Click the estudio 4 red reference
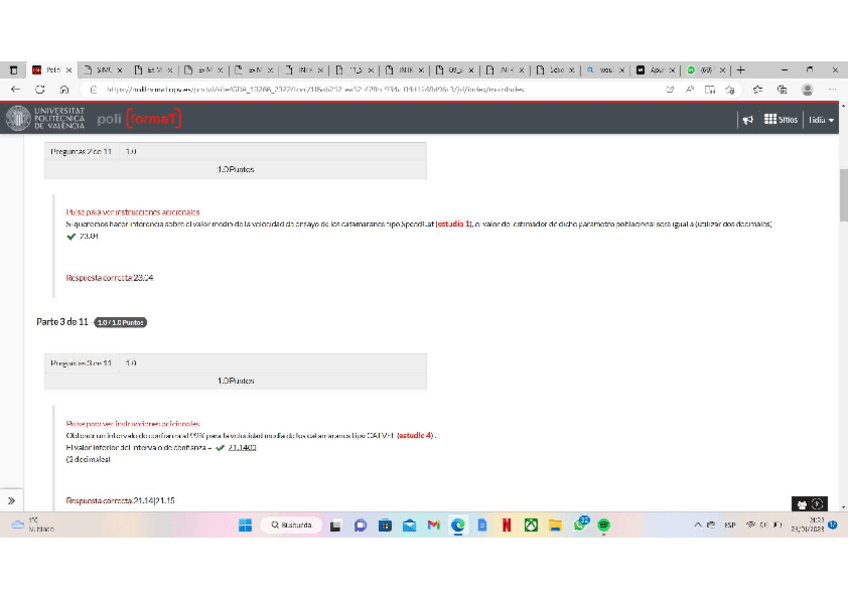Viewport: 848px width, 599px height. coord(415,435)
